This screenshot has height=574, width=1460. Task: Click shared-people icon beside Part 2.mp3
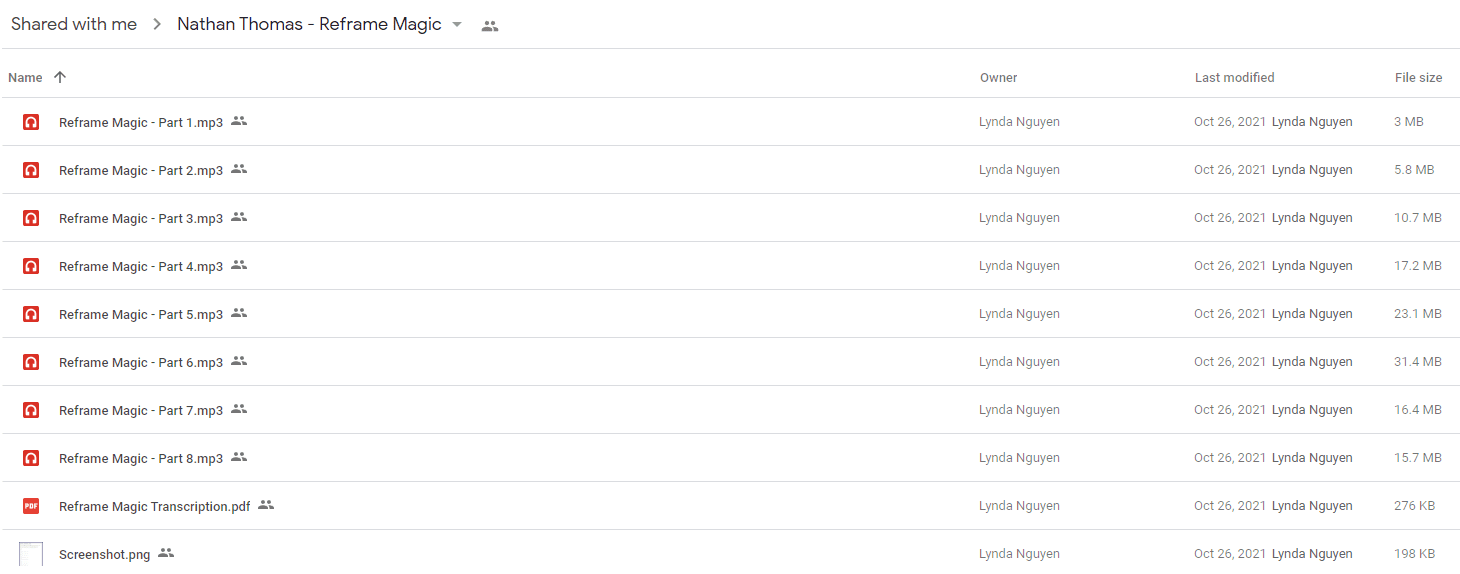click(239, 169)
